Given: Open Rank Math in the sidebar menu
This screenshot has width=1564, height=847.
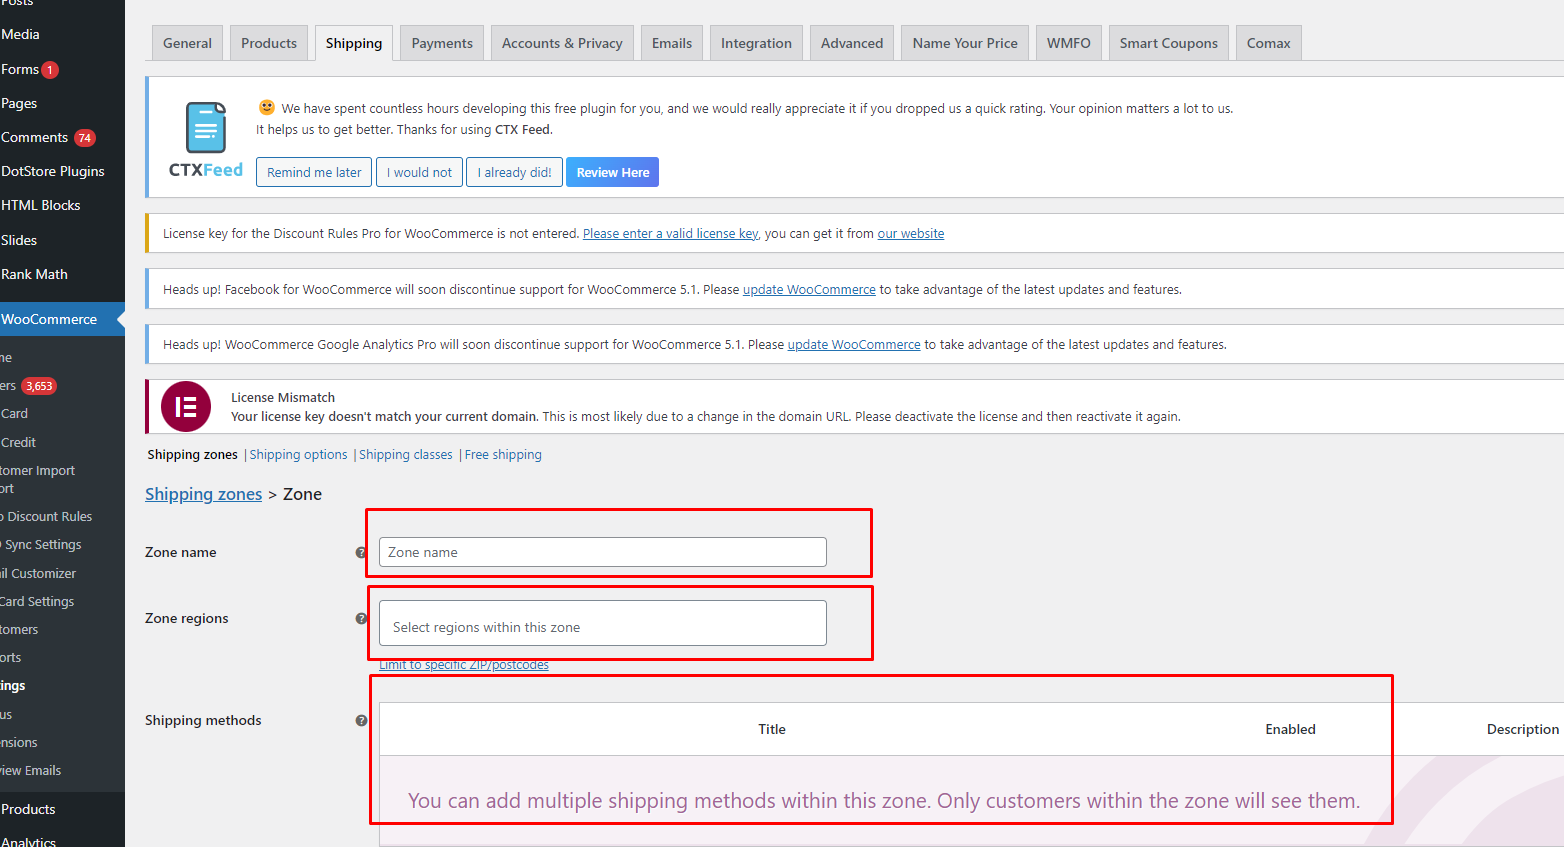Looking at the screenshot, I should click(35, 274).
